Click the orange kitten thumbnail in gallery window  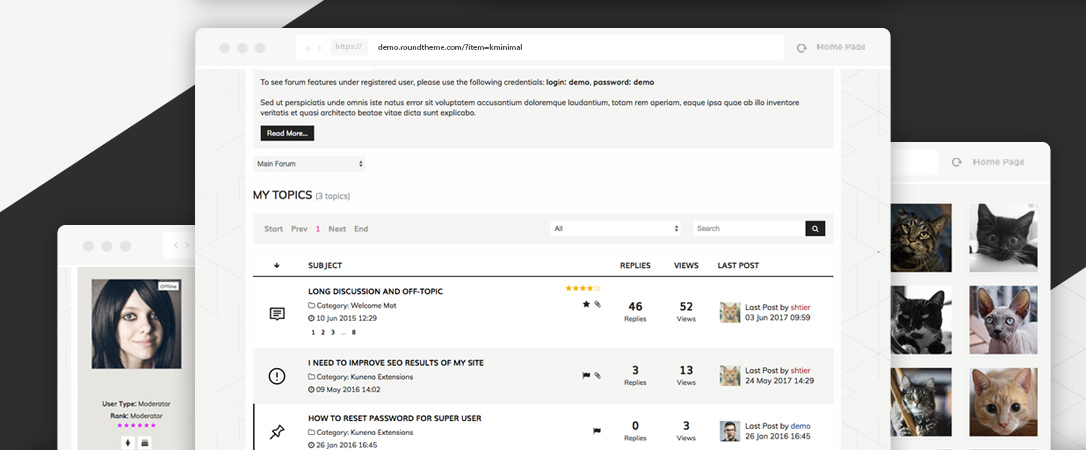[1003, 402]
